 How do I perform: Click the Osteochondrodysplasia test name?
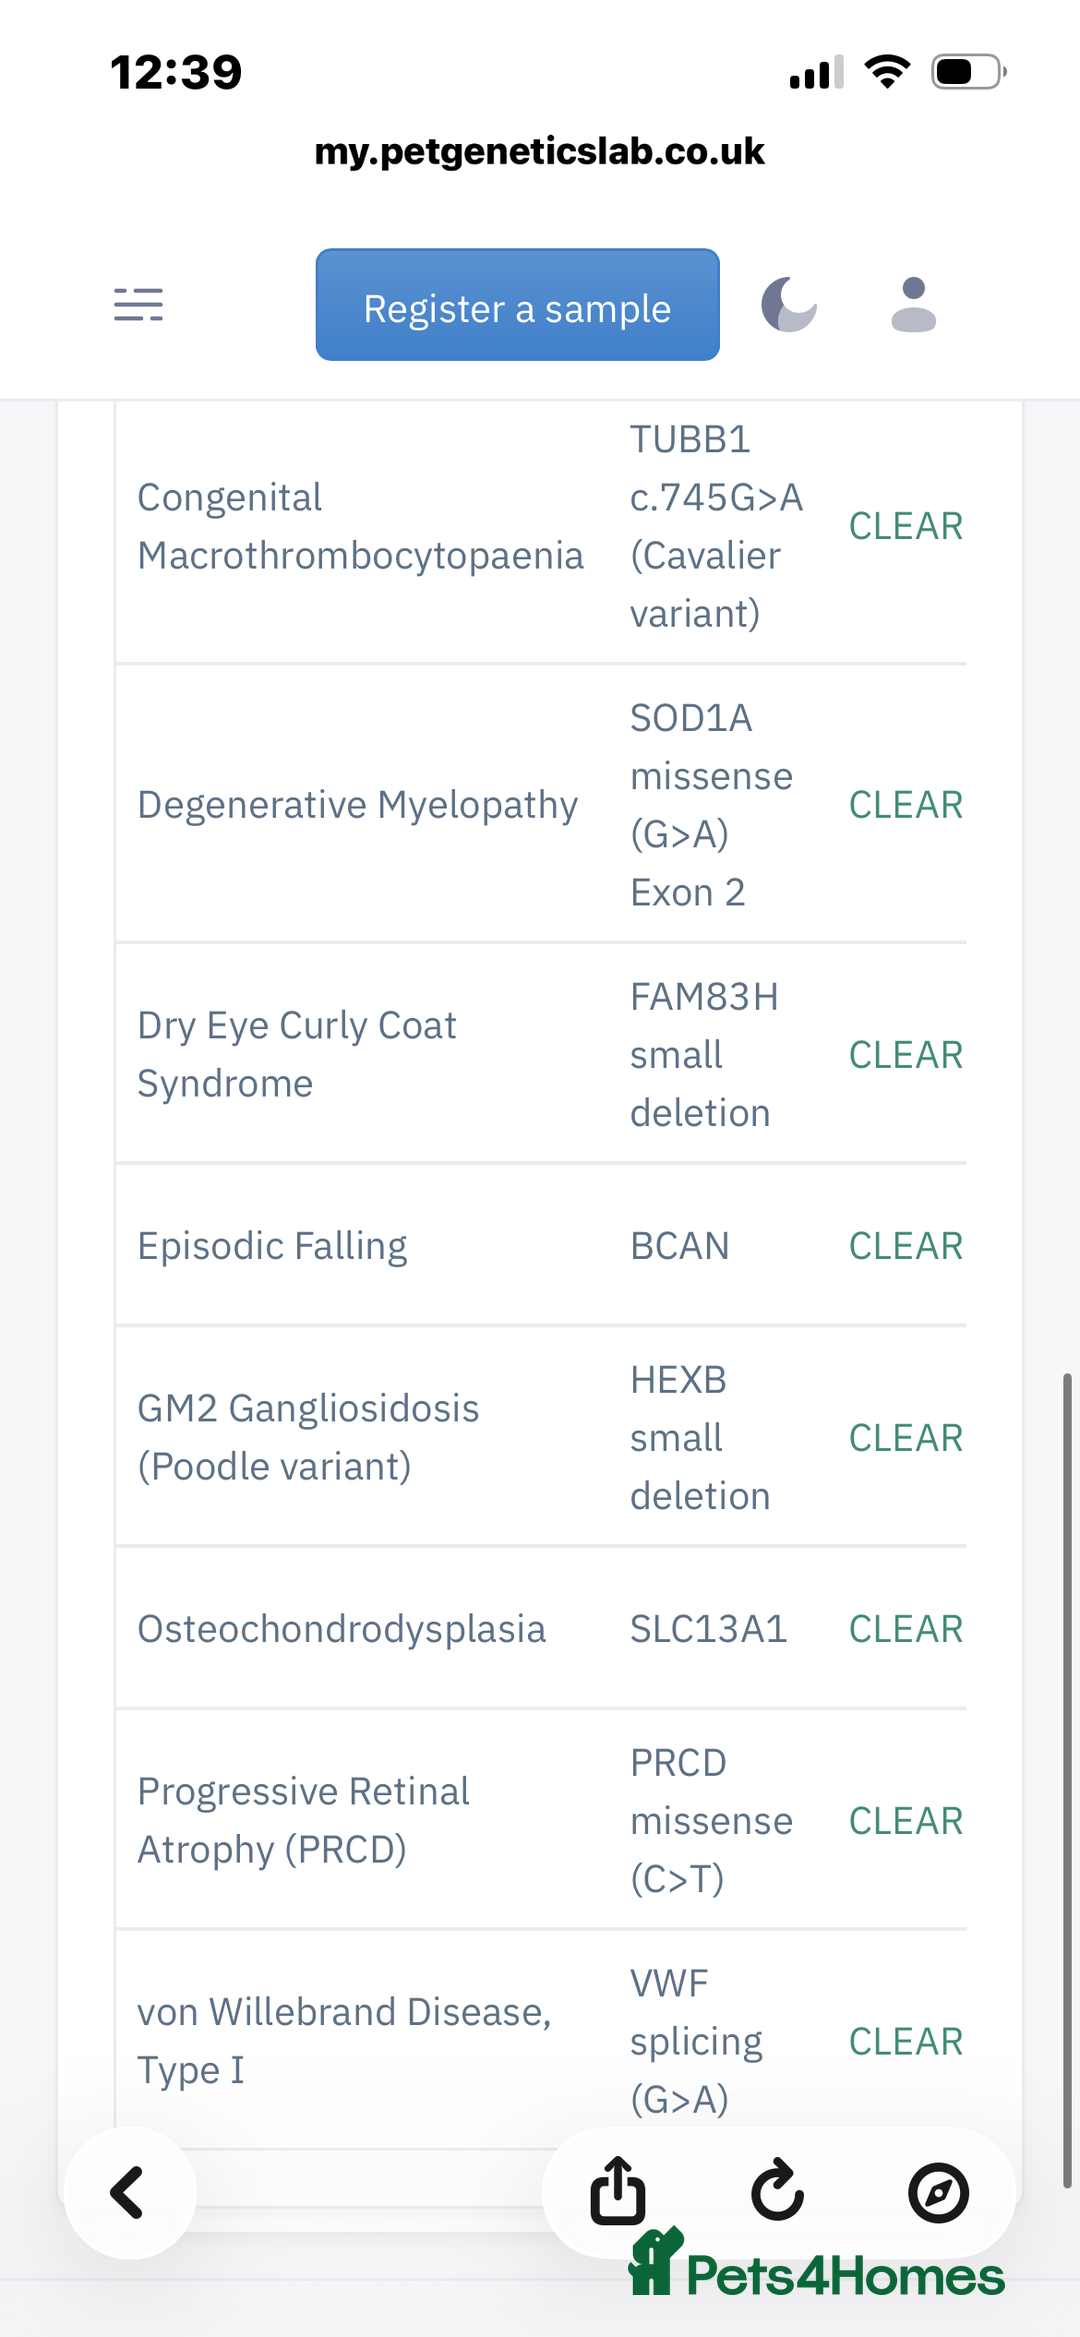tap(341, 1629)
